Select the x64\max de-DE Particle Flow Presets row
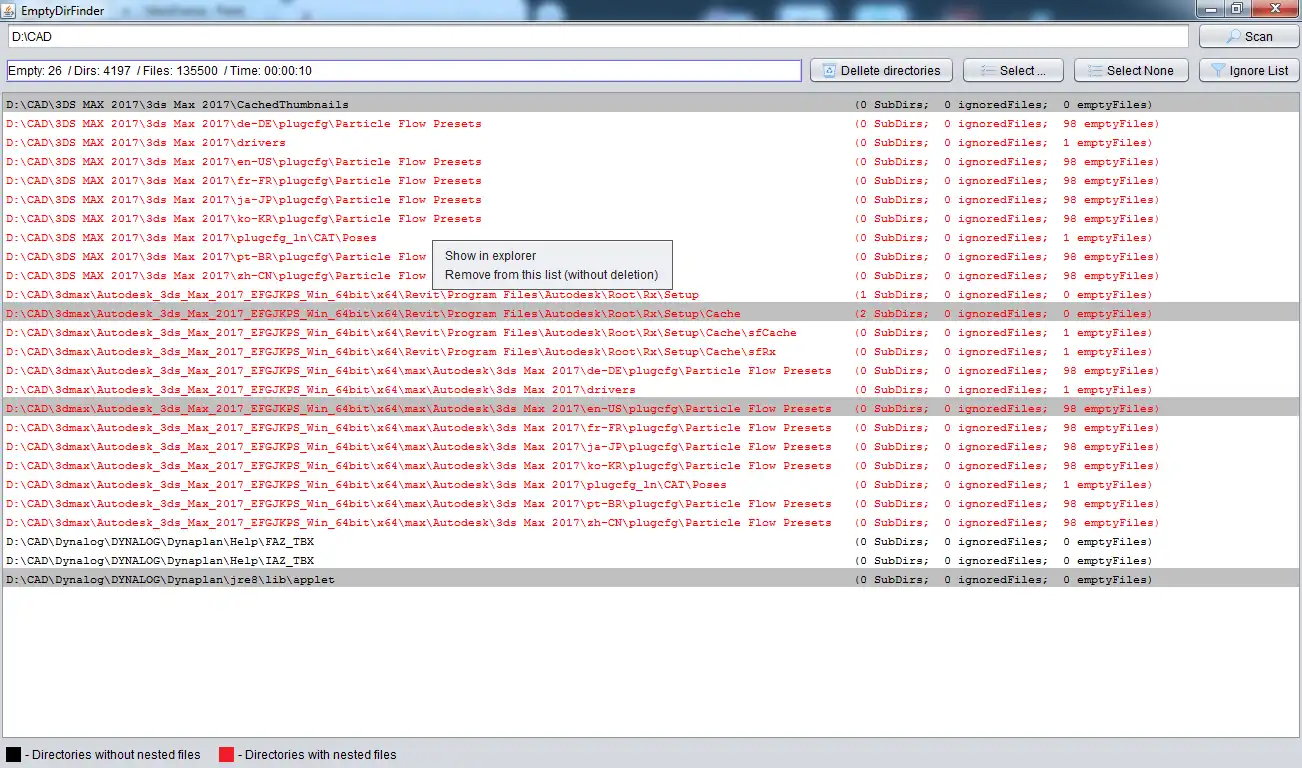The height and width of the screenshot is (768, 1302). [x=650, y=371]
